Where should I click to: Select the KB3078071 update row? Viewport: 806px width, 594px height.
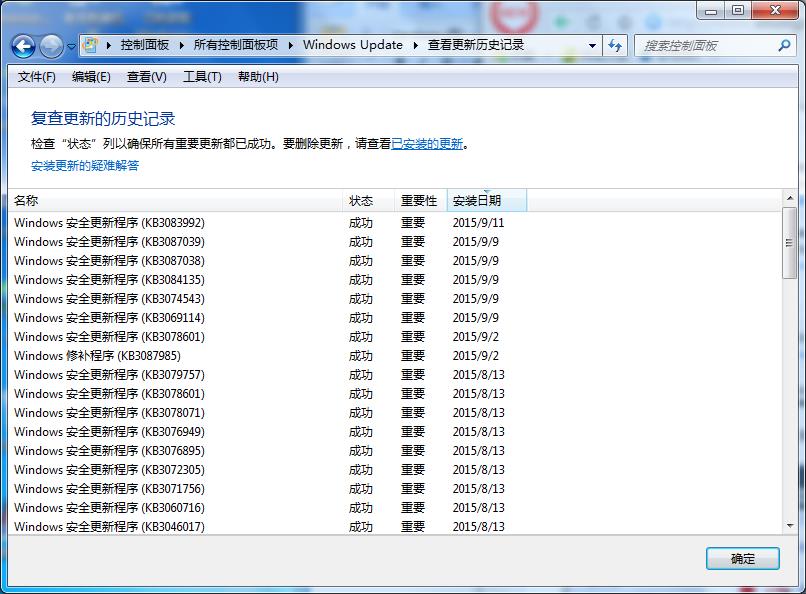point(394,413)
